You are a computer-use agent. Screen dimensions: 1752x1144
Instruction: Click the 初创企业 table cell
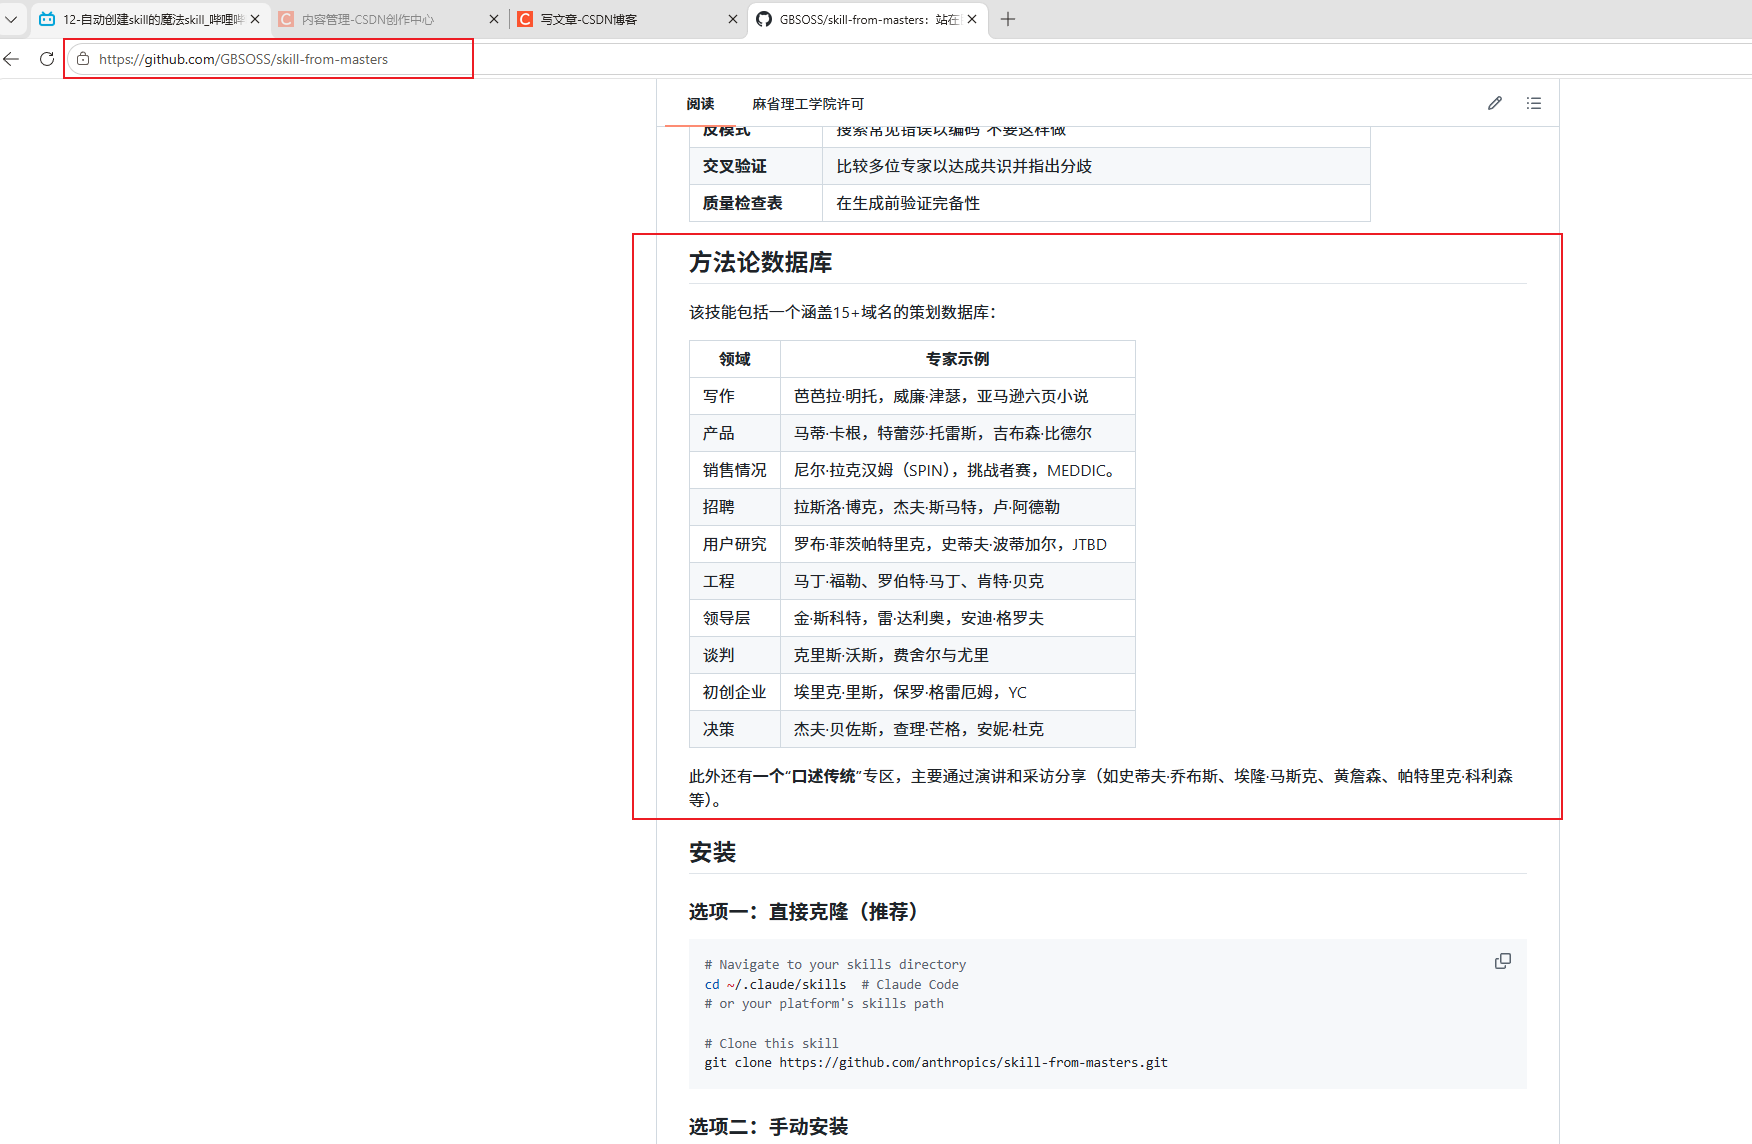point(735,692)
